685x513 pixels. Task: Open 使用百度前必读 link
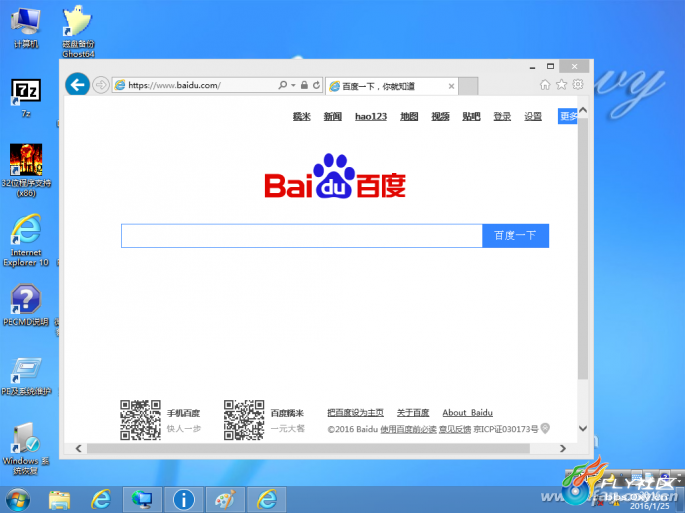coord(408,429)
